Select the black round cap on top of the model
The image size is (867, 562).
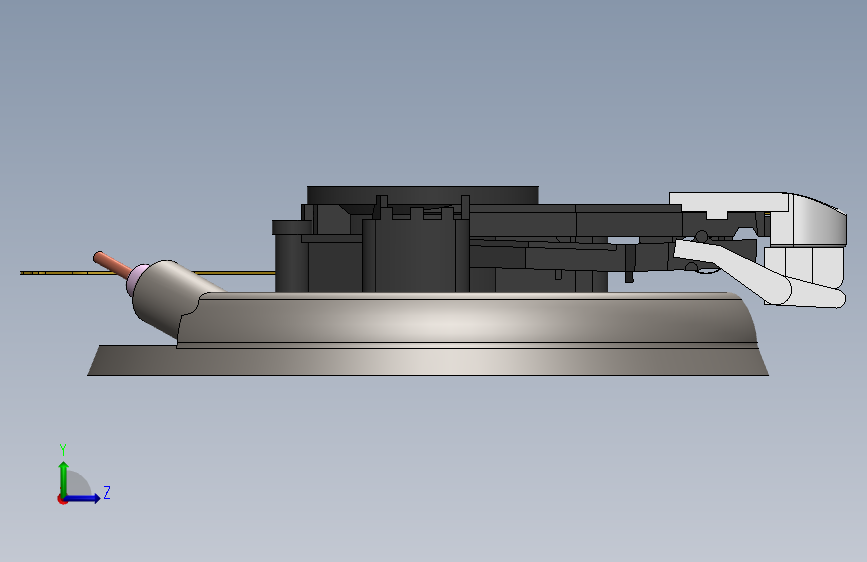[x=422, y=195]
